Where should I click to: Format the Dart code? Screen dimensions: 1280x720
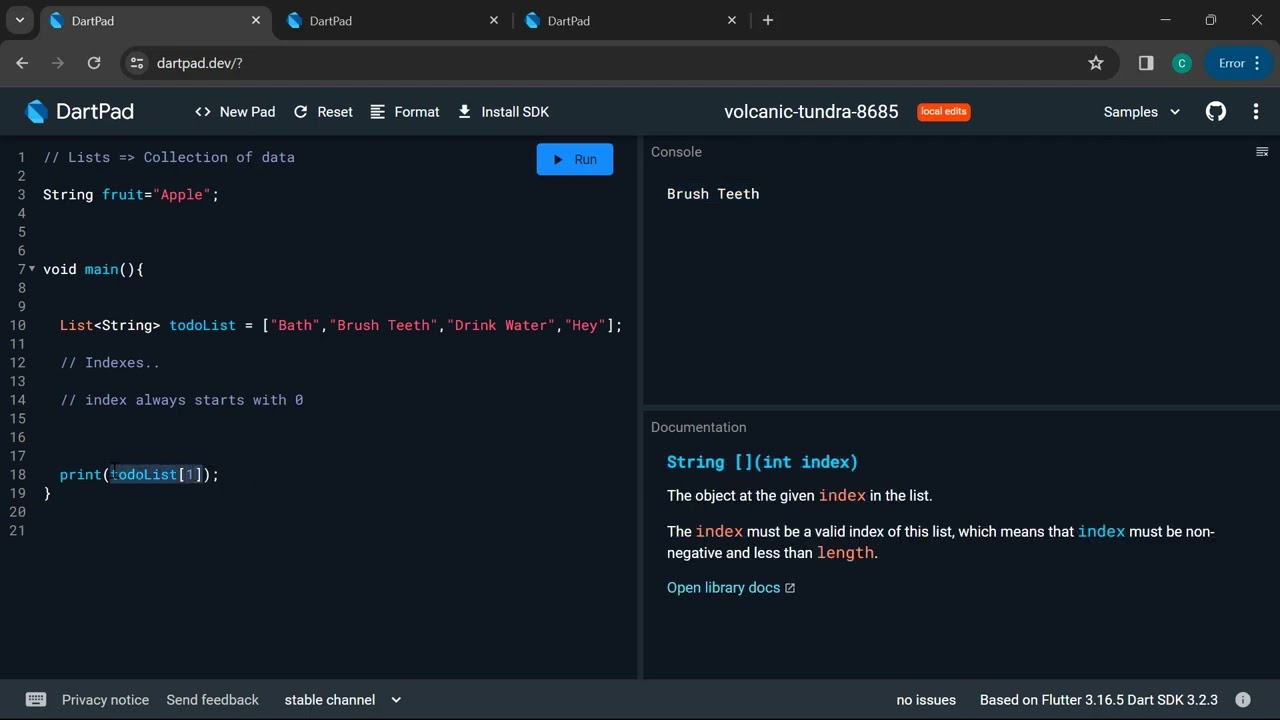click(x=405, y=112)
